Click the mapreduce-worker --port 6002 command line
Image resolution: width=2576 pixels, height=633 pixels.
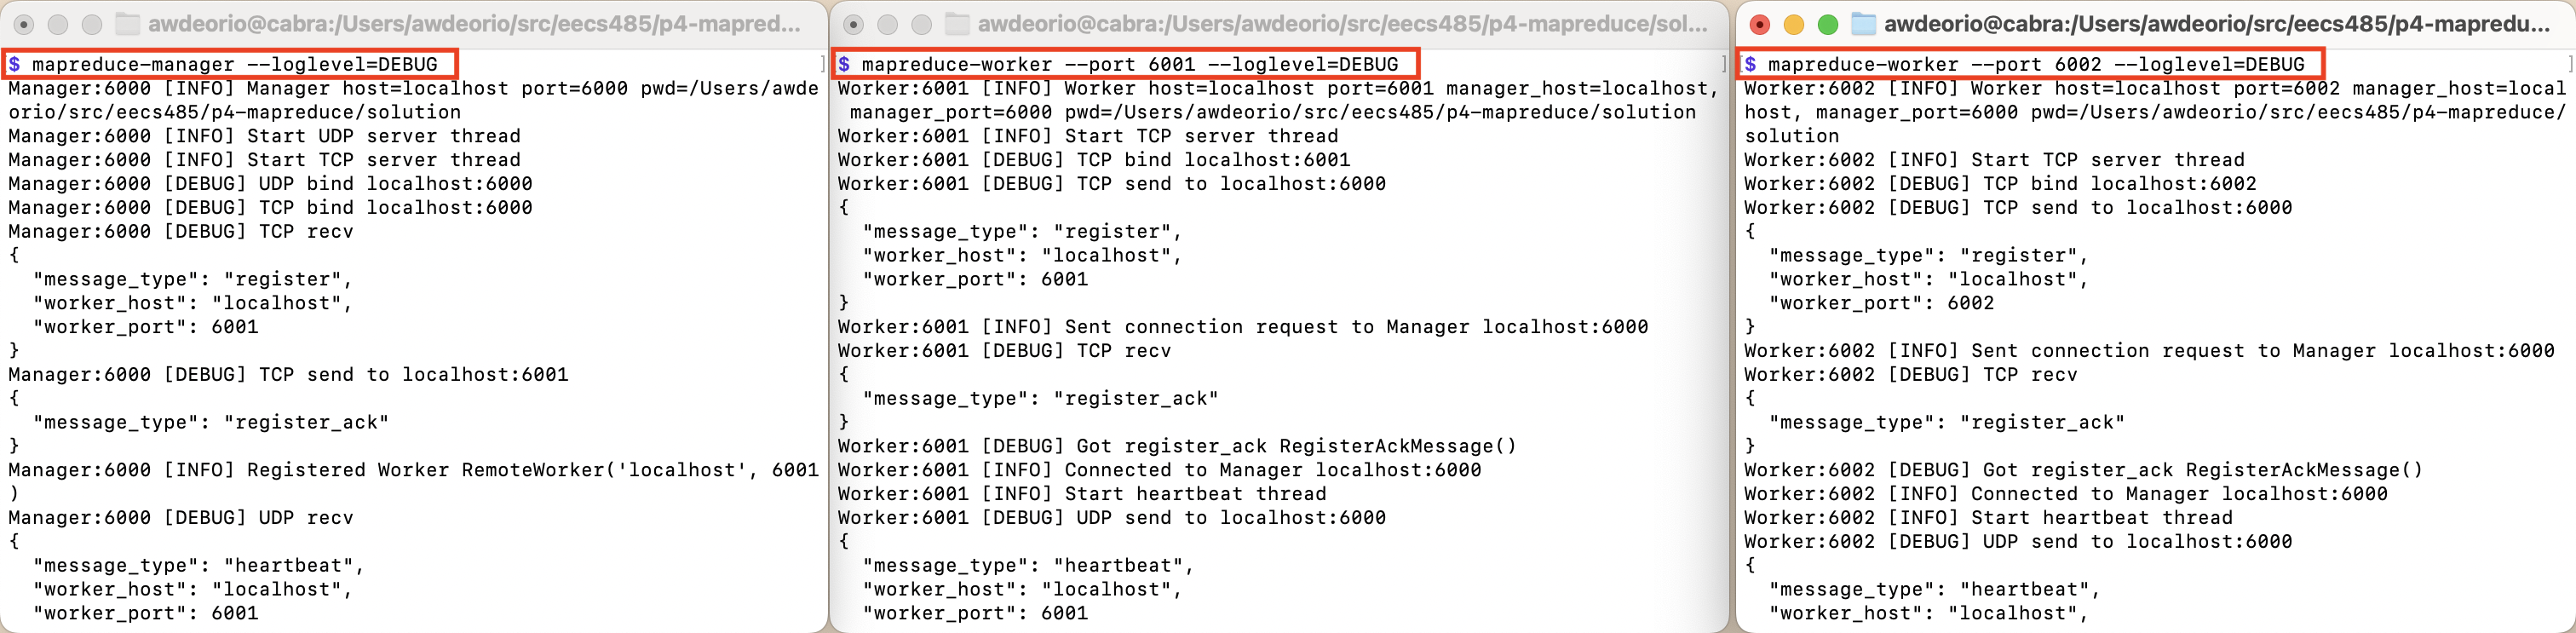point(2035,65)
